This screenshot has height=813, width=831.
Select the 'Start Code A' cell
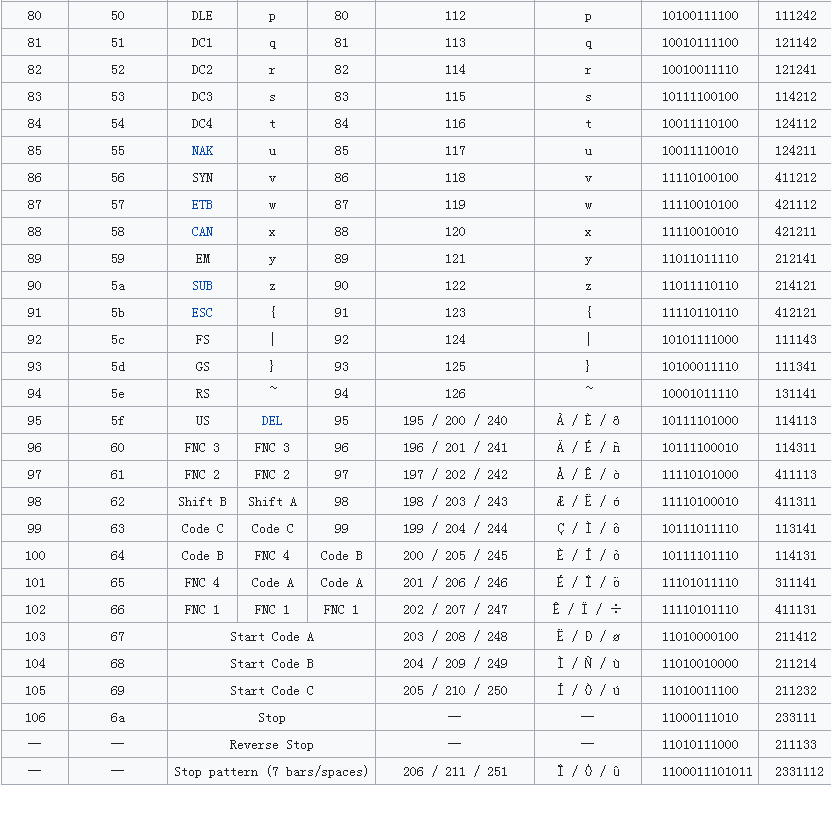click(271, 637)
